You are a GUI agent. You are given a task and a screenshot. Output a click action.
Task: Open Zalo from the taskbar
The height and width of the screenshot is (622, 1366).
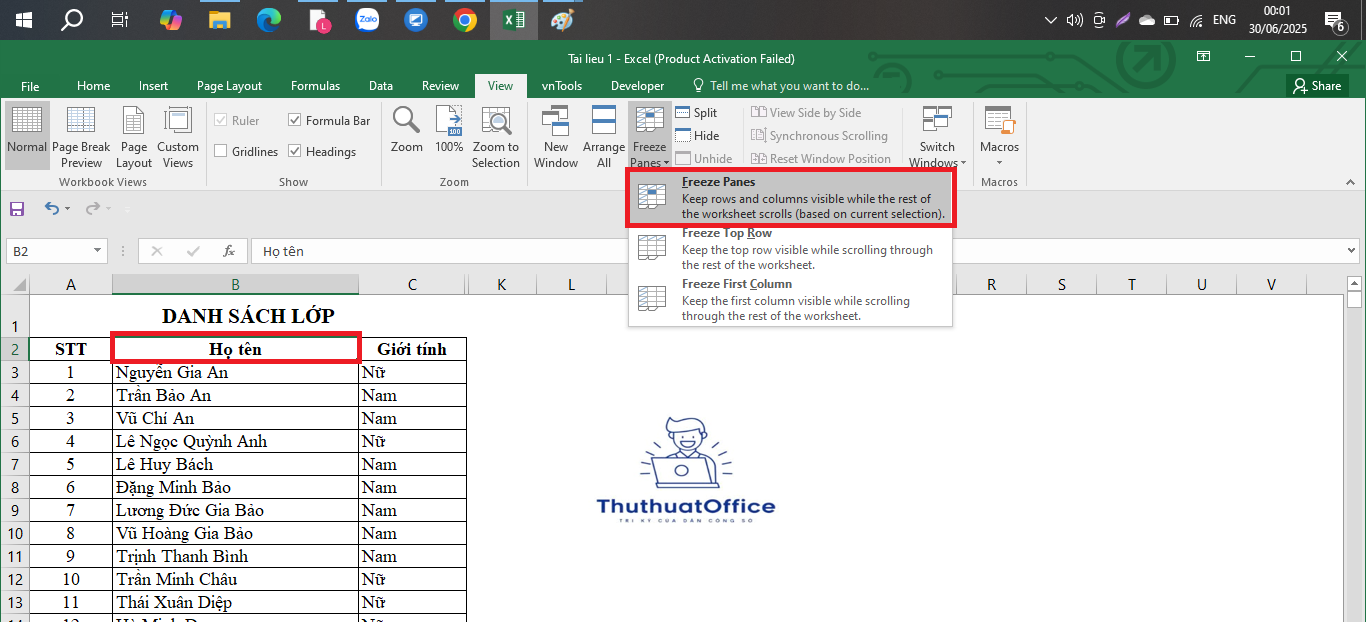(367, 19)
